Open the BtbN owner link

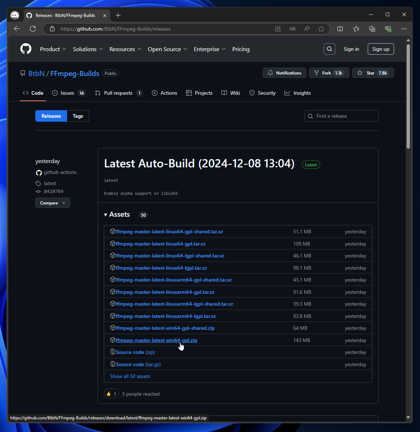point(36,73)
